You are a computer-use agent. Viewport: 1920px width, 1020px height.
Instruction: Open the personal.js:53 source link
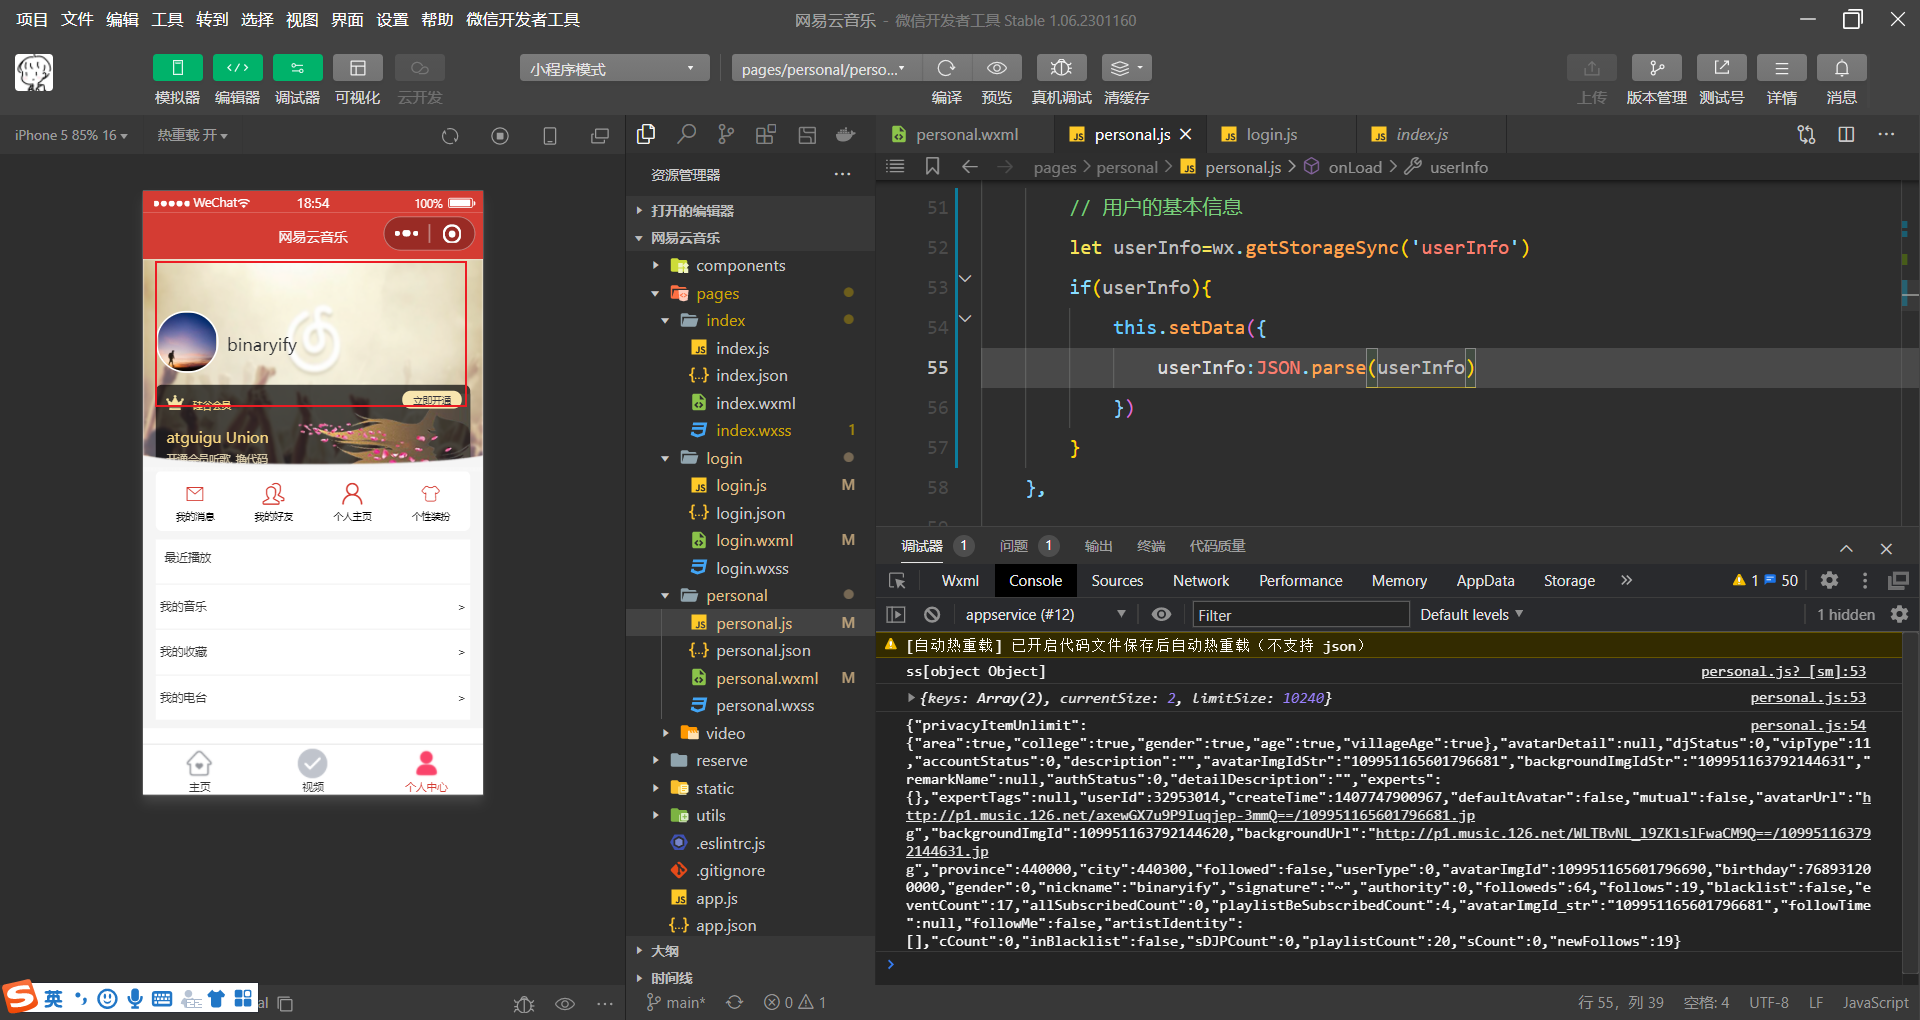point(1808,697)
